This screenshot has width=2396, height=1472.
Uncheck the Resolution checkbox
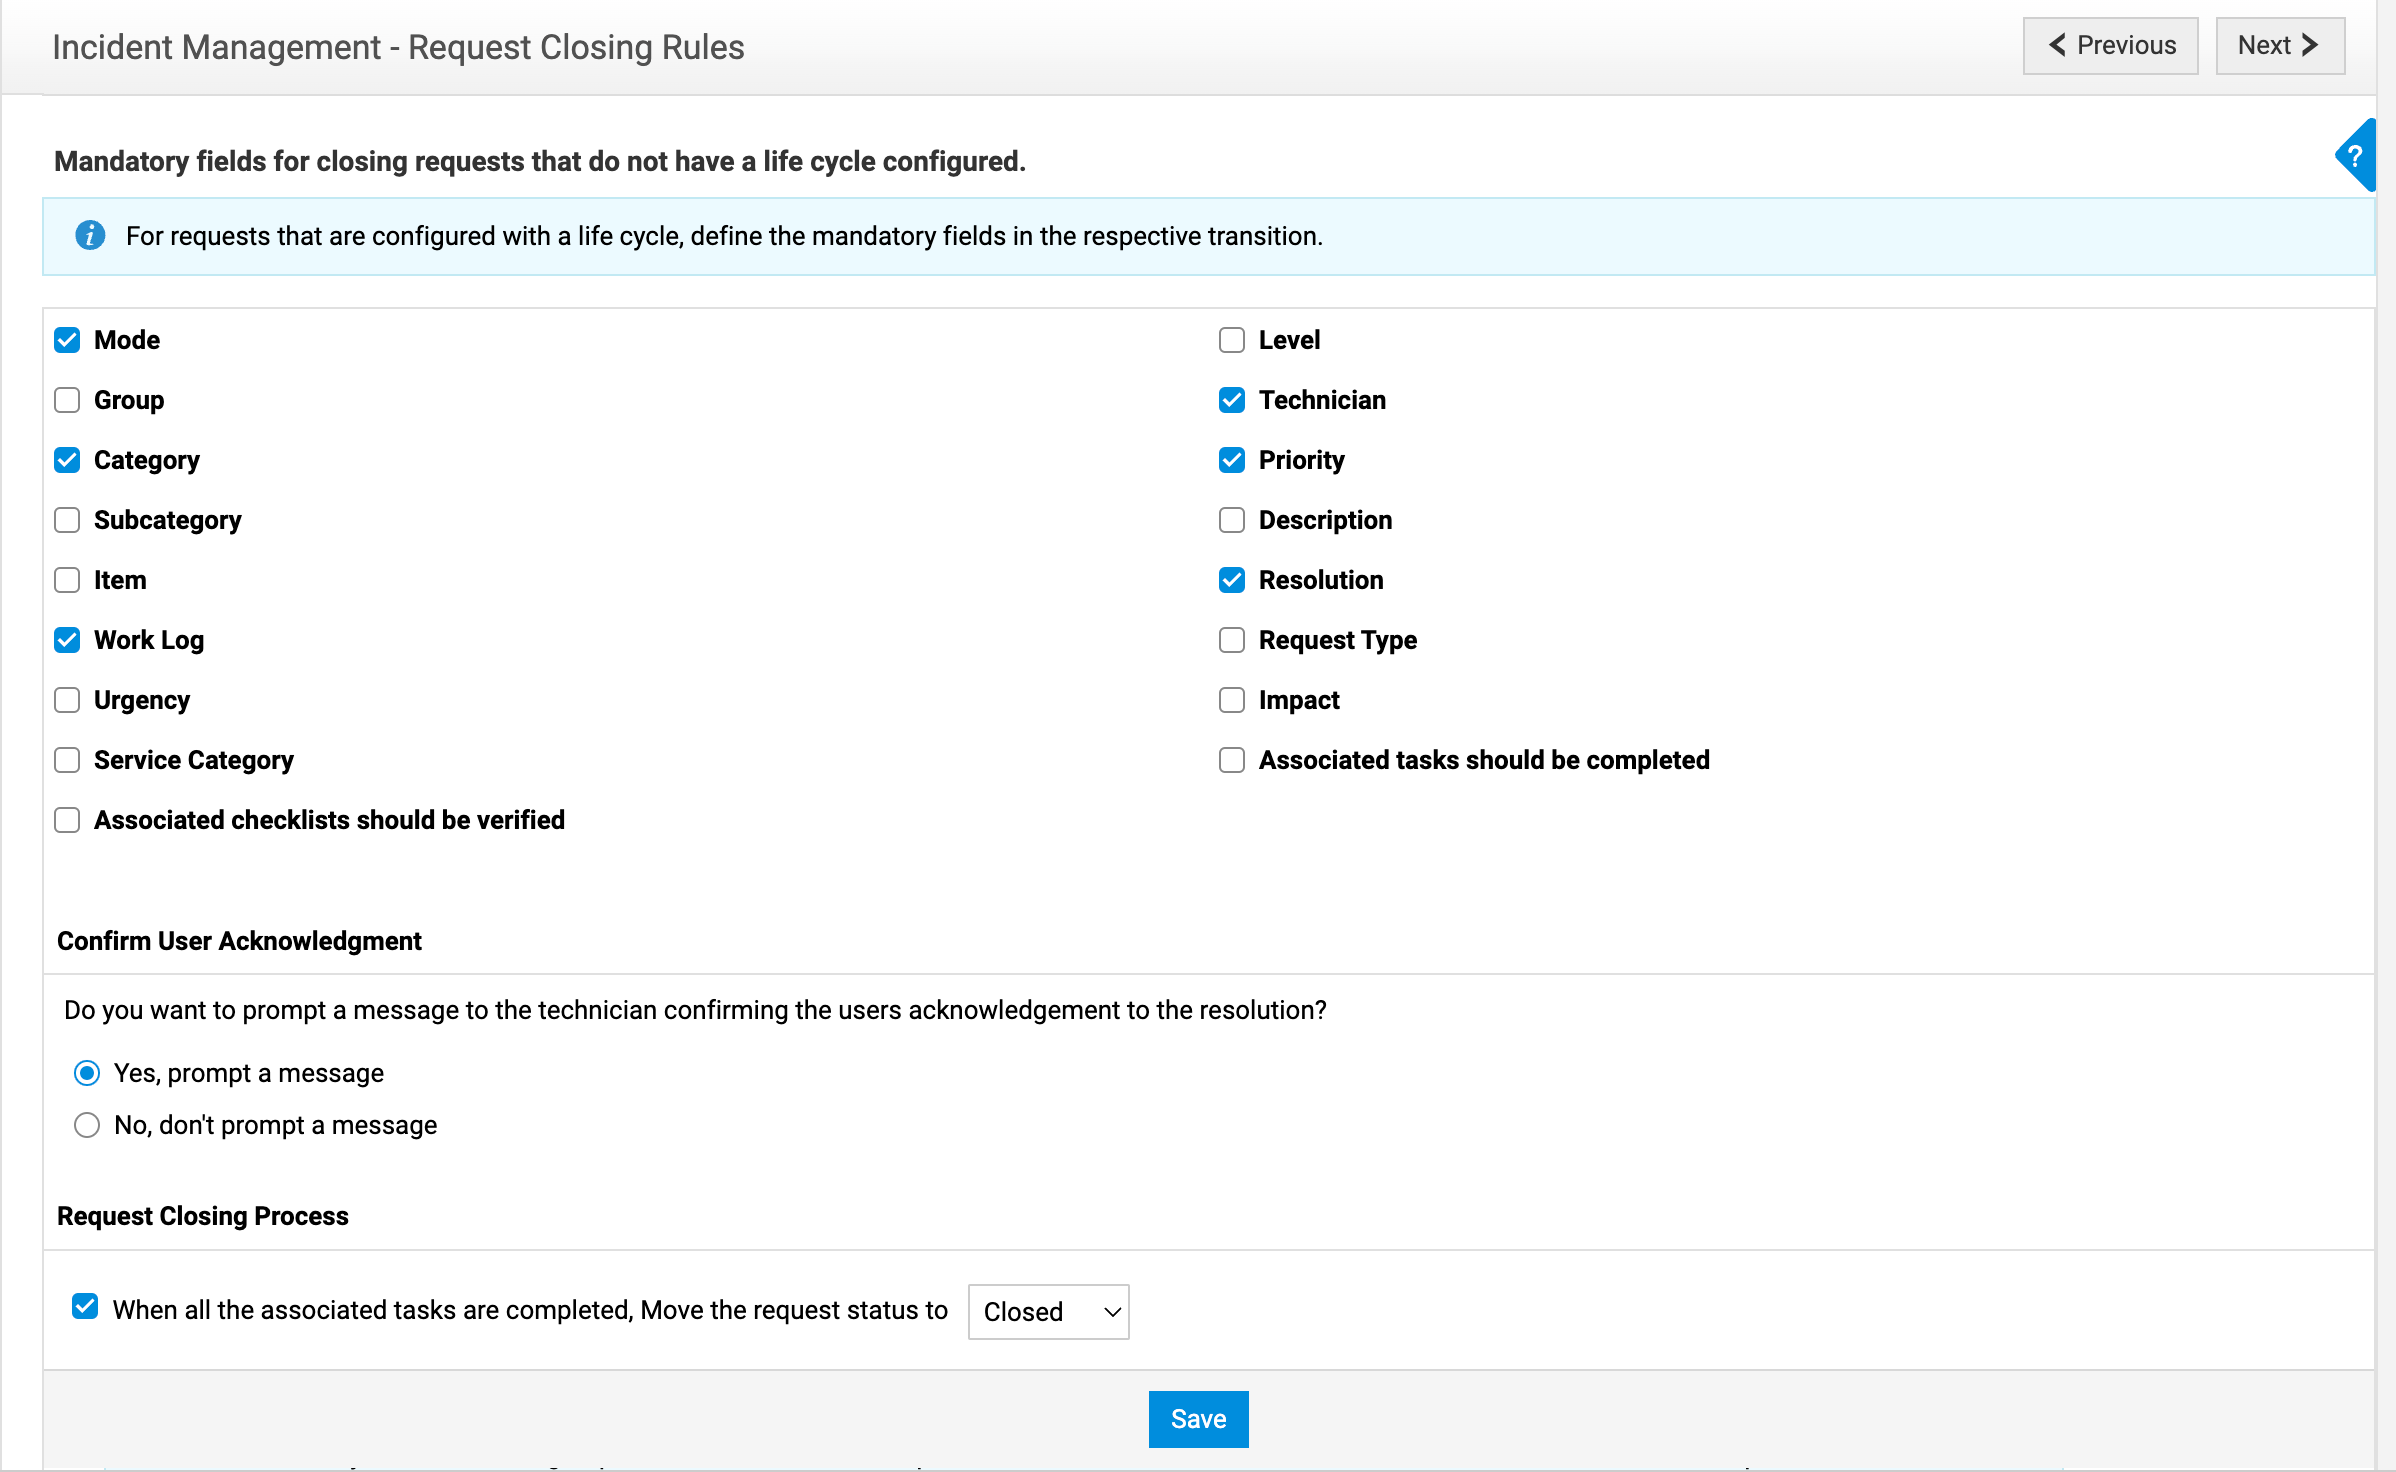point(1232,580)
